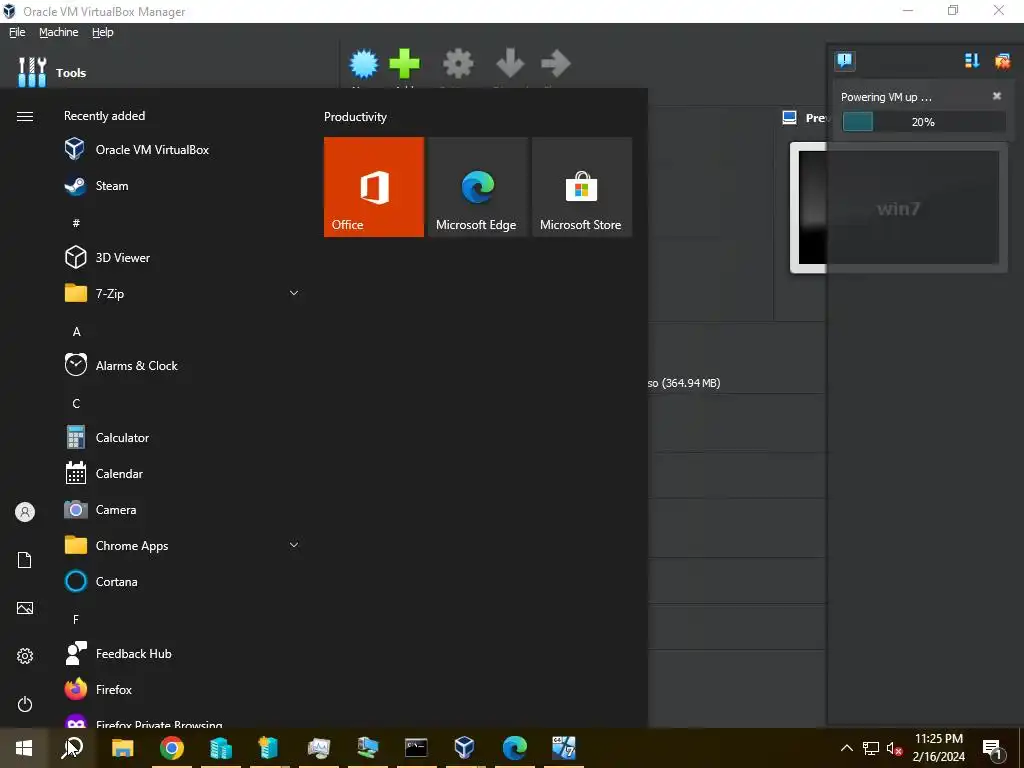
Task: Select the Recently added heading
Action: pyautogui.click(x=104, y=116)
